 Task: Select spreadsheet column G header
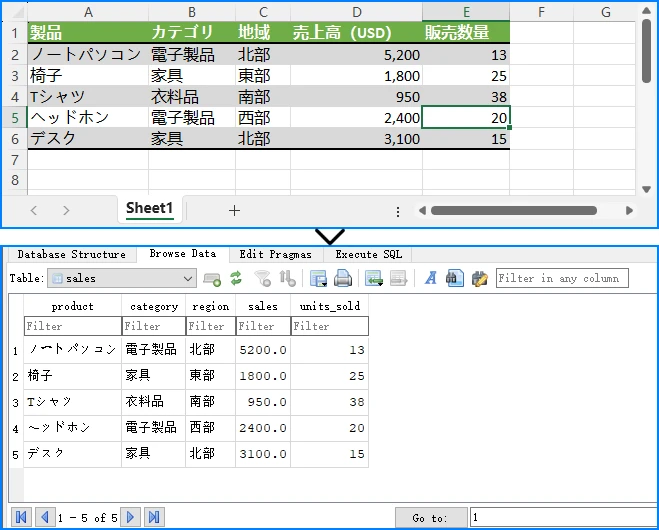coord(605,12)
